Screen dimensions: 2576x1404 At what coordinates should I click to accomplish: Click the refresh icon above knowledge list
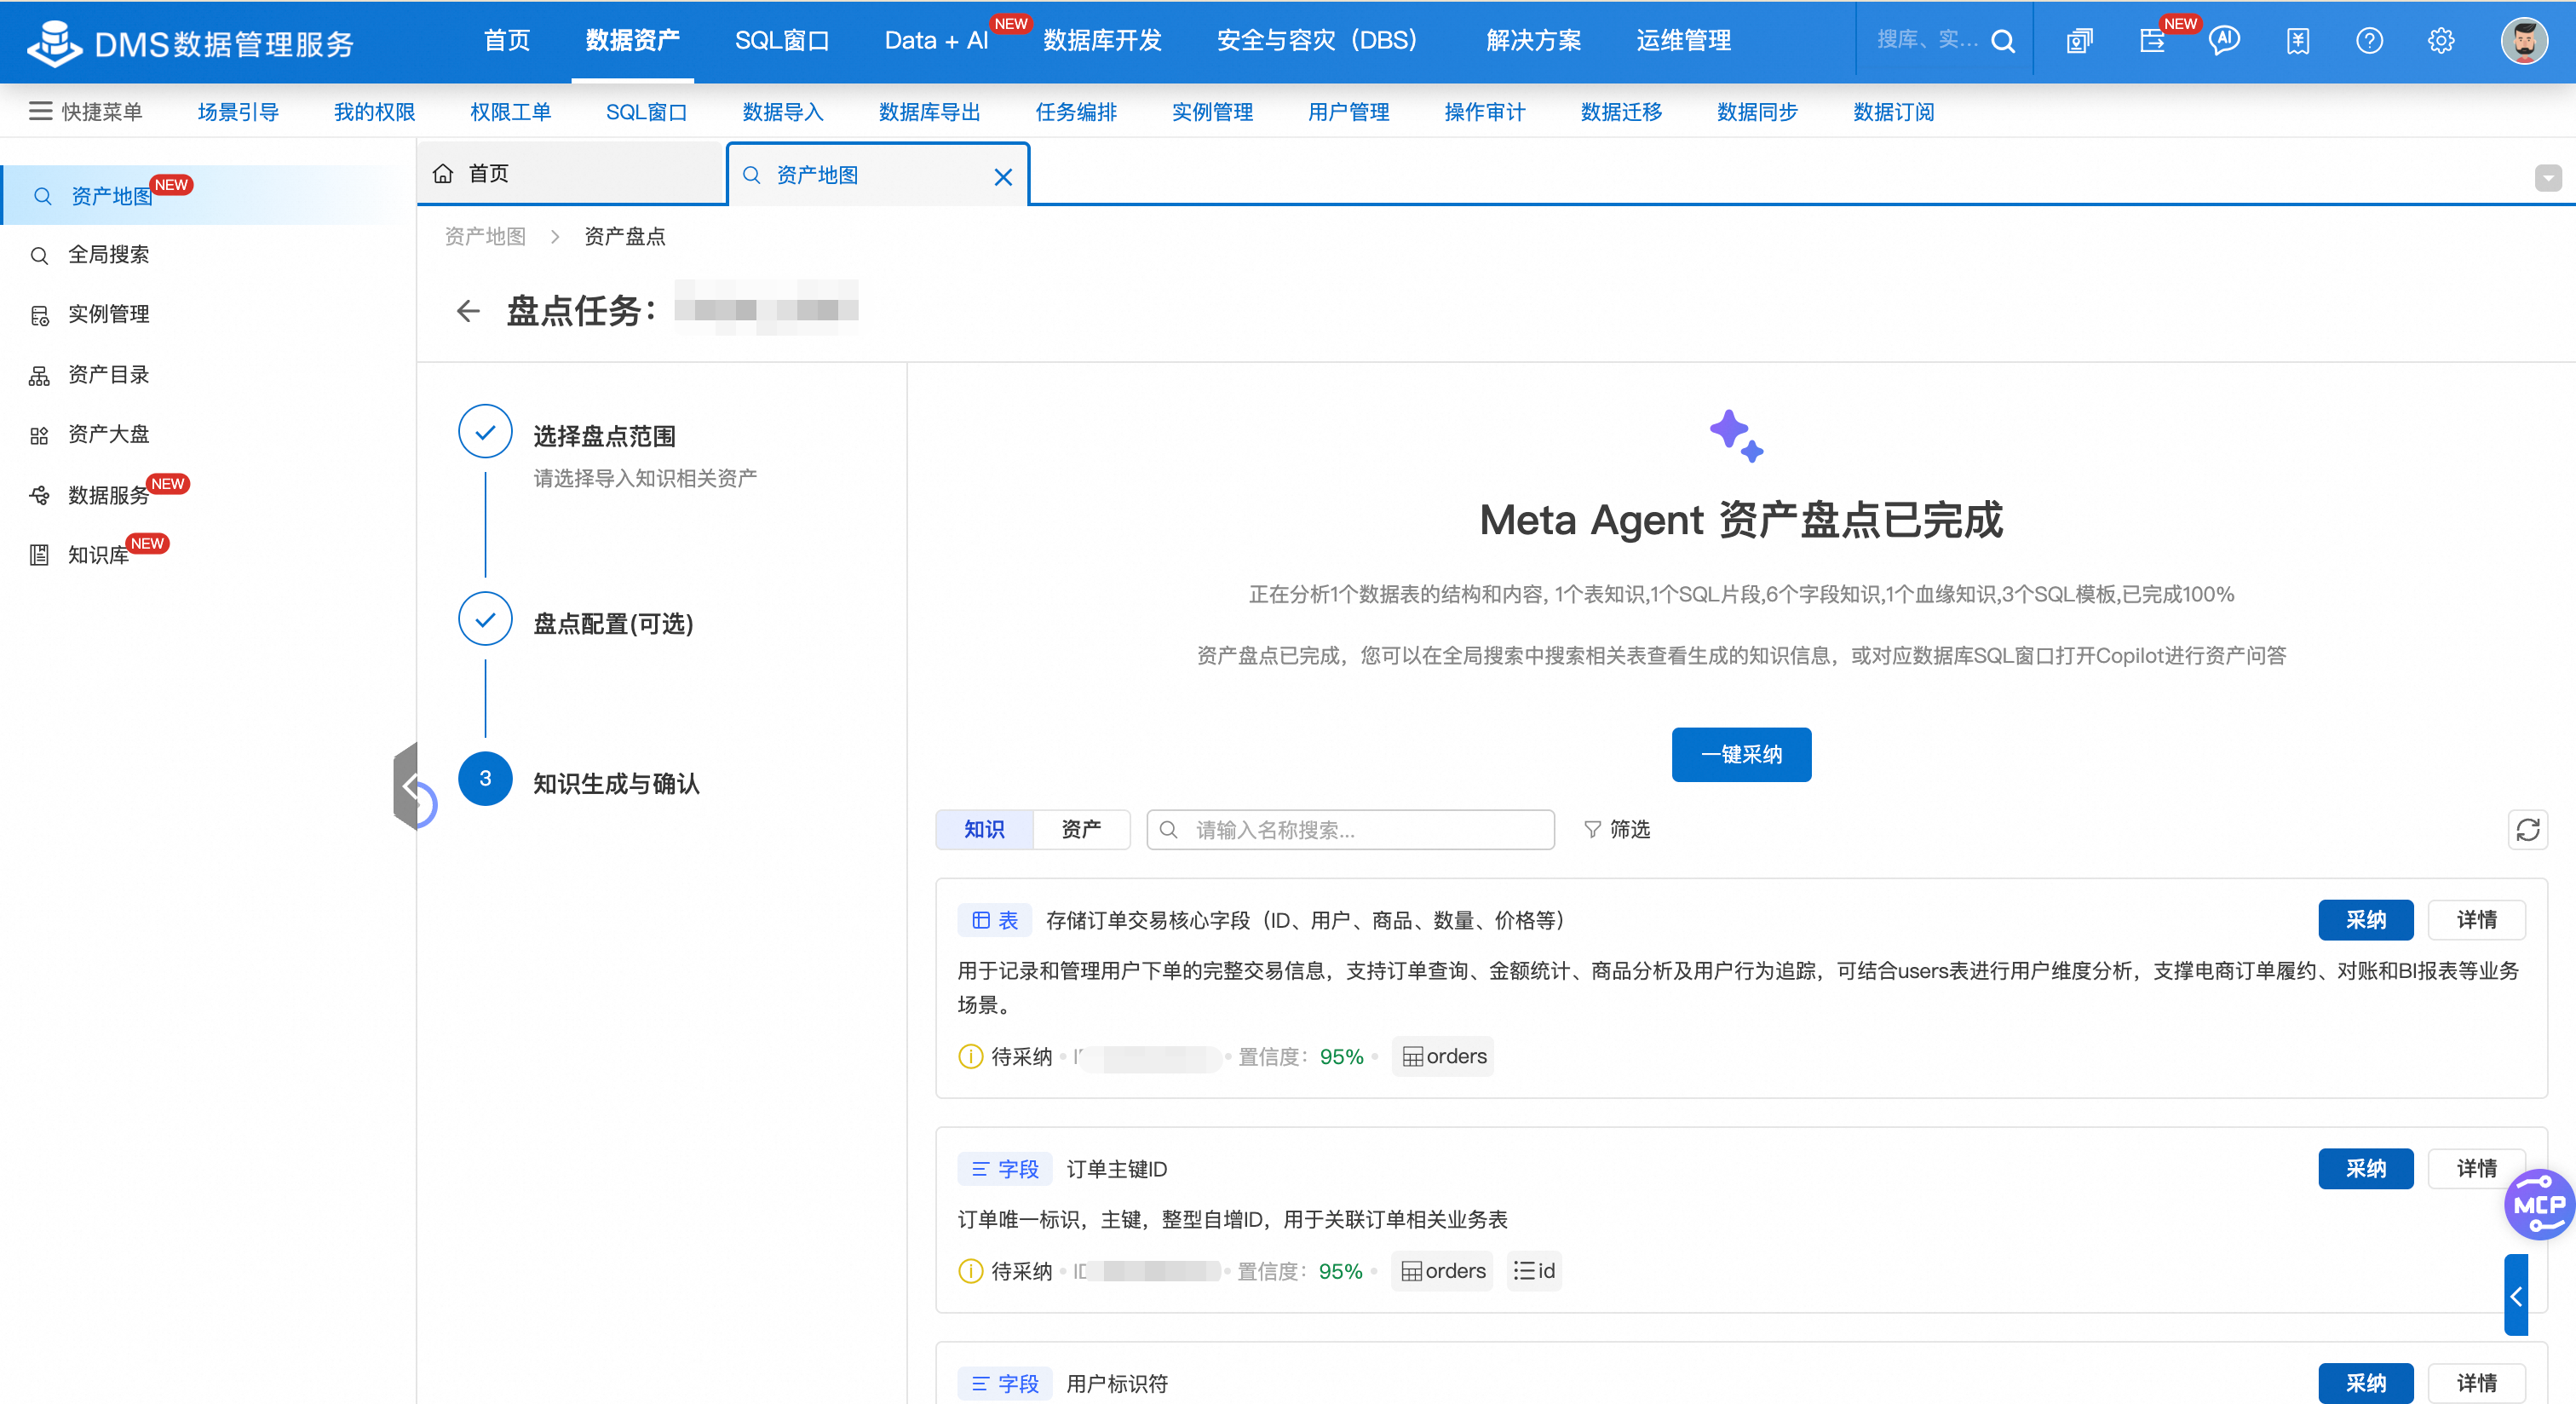click(x=2527, y=830)
